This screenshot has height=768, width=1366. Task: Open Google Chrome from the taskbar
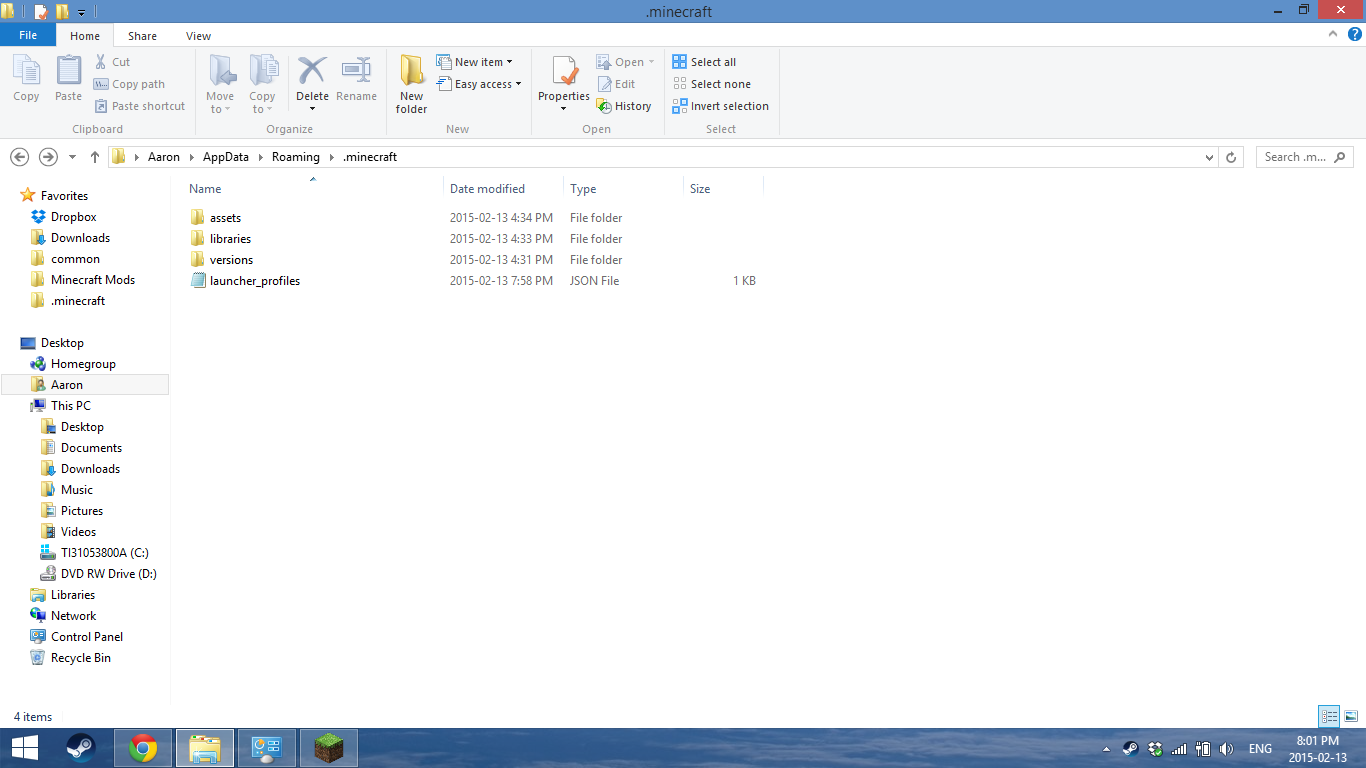click(143, 748)
